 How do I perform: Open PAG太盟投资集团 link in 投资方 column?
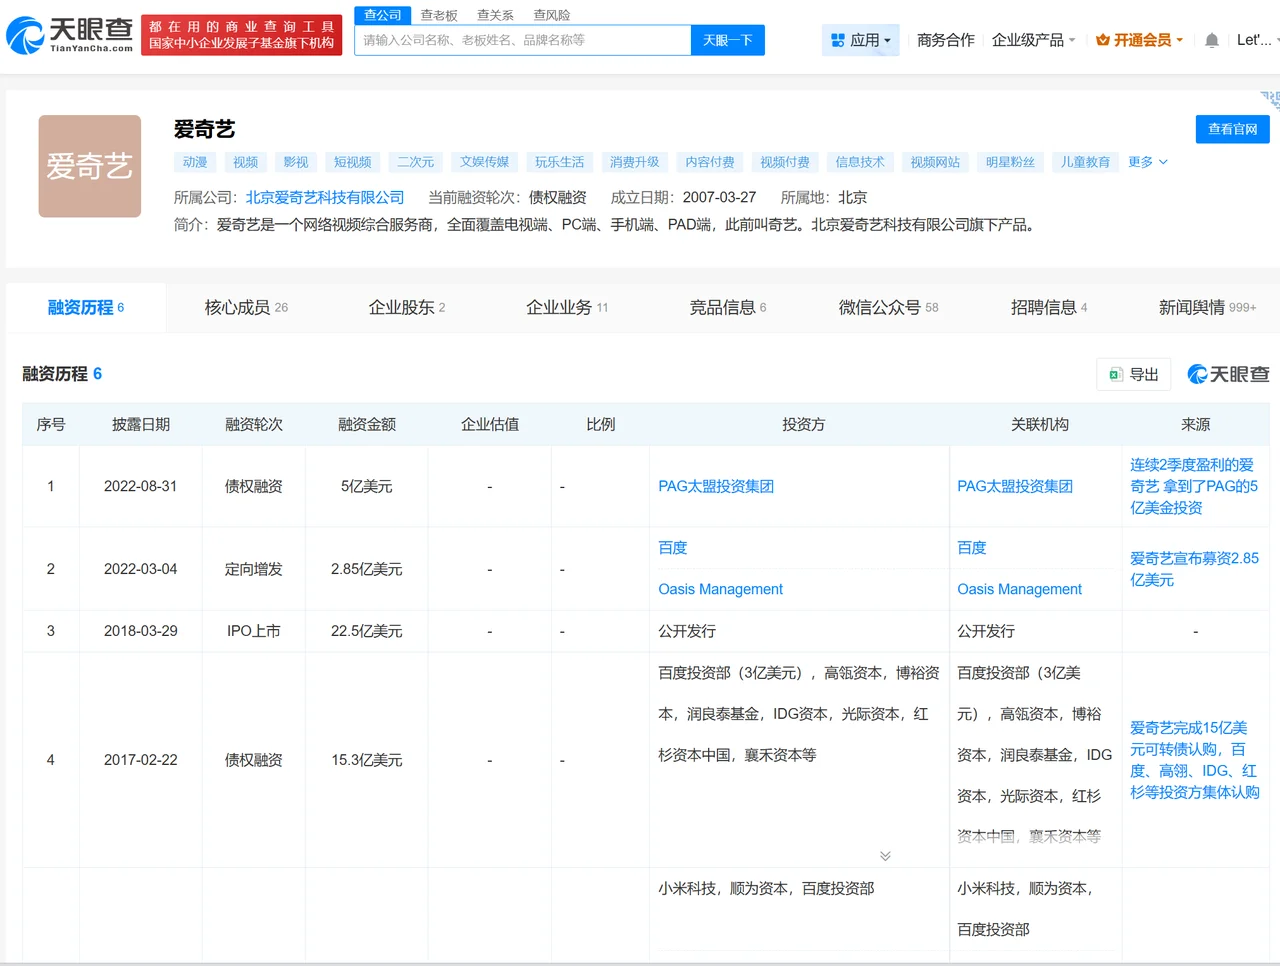coord(716,487)
